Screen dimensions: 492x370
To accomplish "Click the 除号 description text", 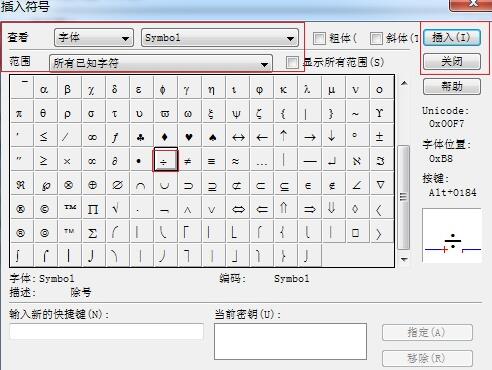I will point(81,292).
